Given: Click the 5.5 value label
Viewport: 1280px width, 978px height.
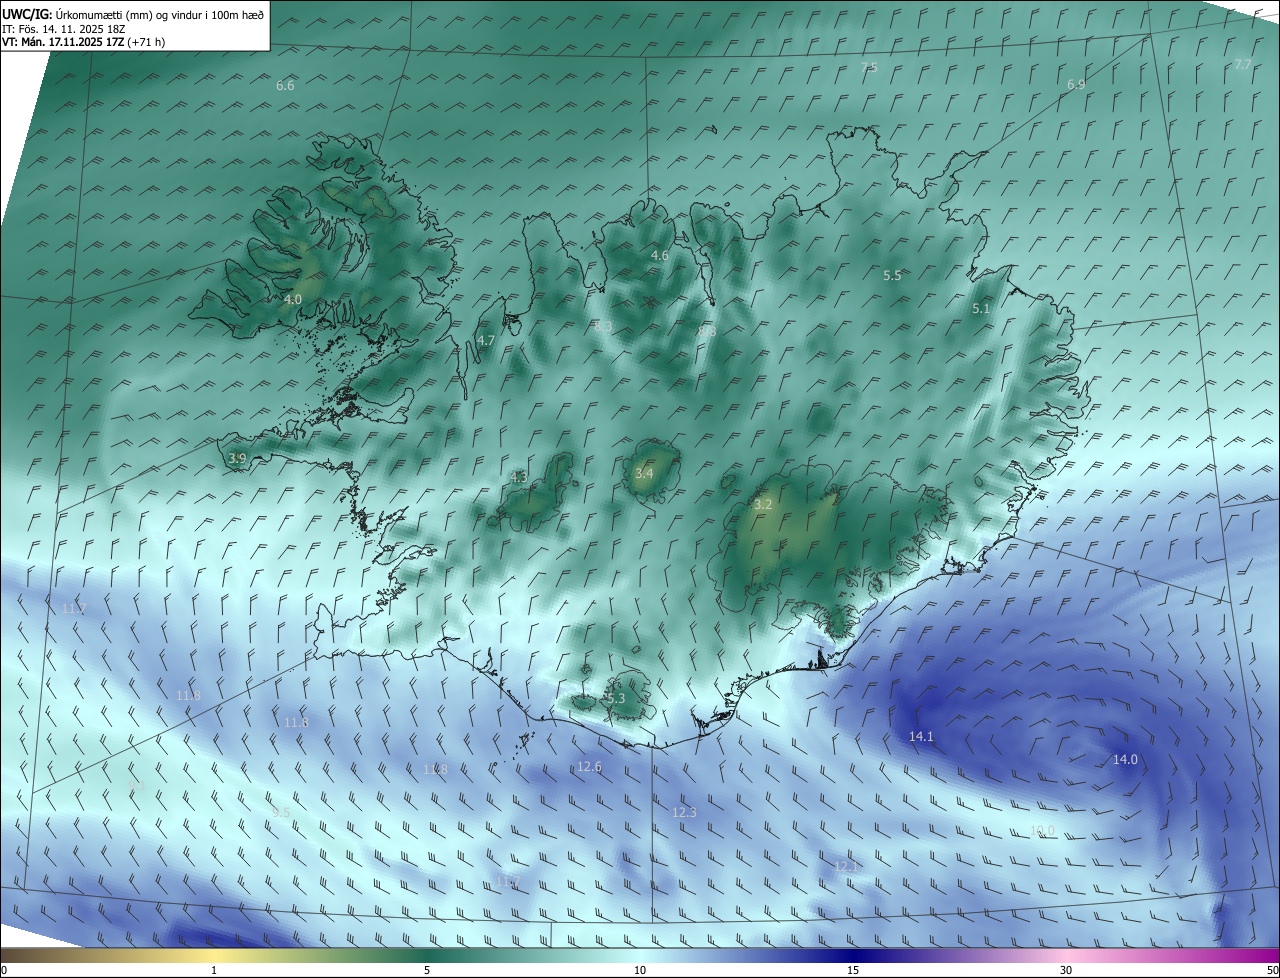Looking at the screenshot, I should 892,275.
